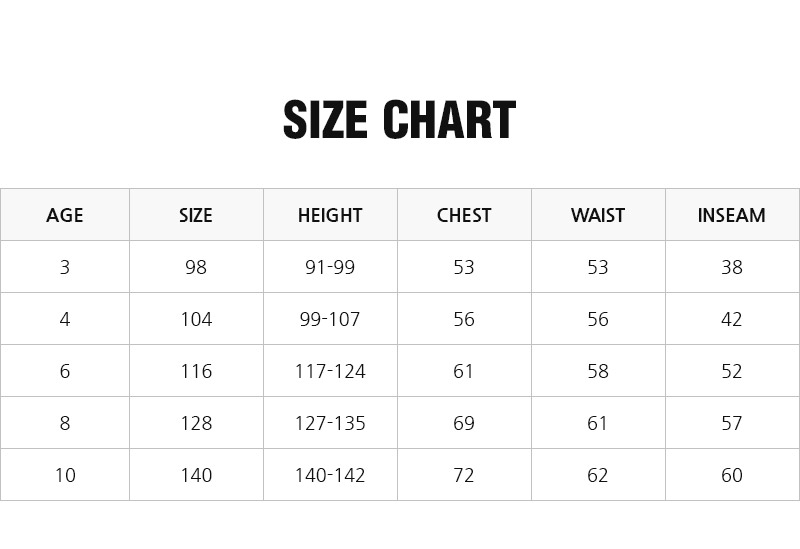Select the AGE column header
This screenshot has width=800, height=549.
[x=65, y=215]
